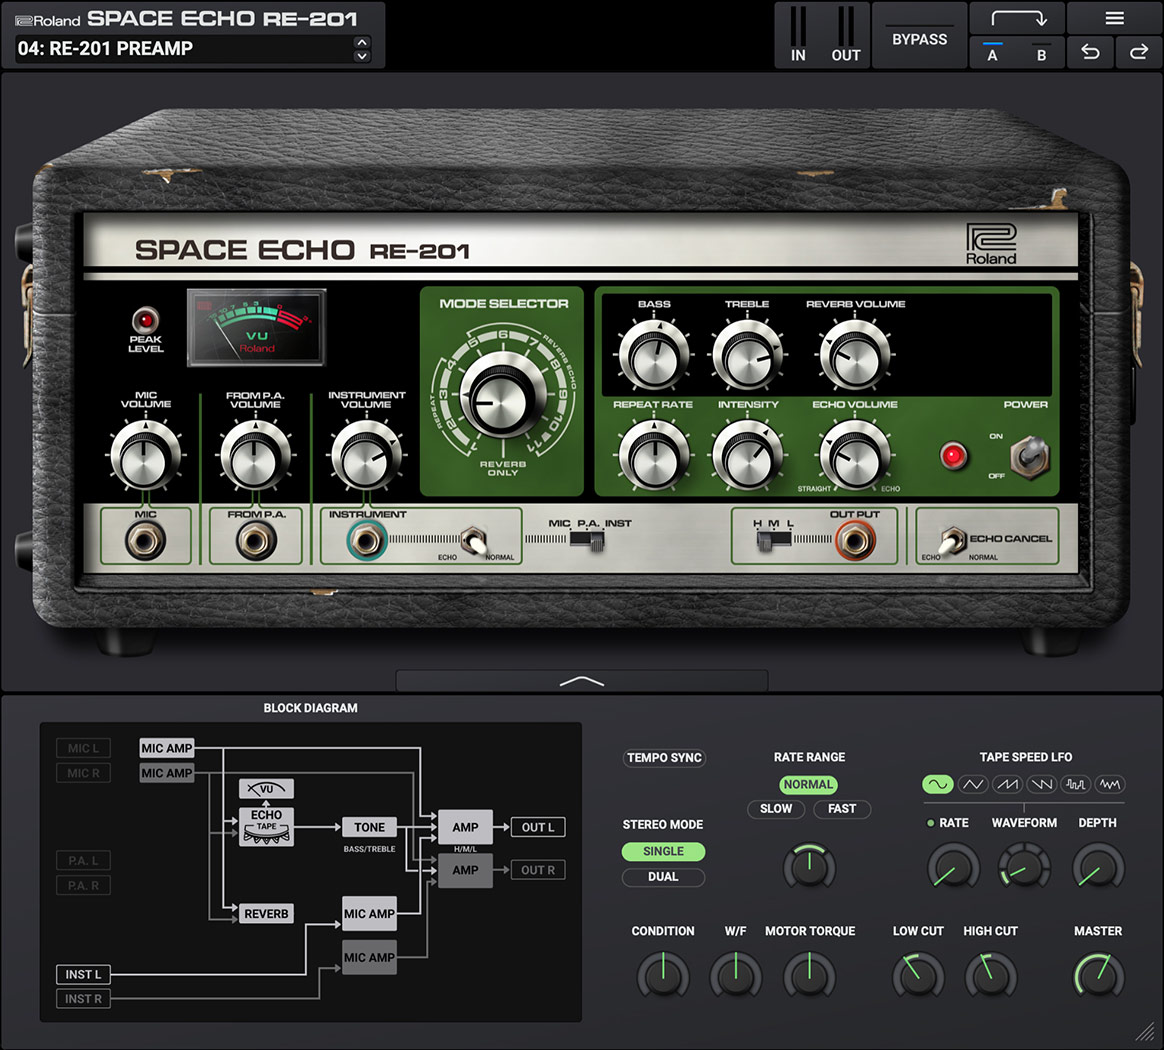Select the random square LFO waveform

point(1076,784)
